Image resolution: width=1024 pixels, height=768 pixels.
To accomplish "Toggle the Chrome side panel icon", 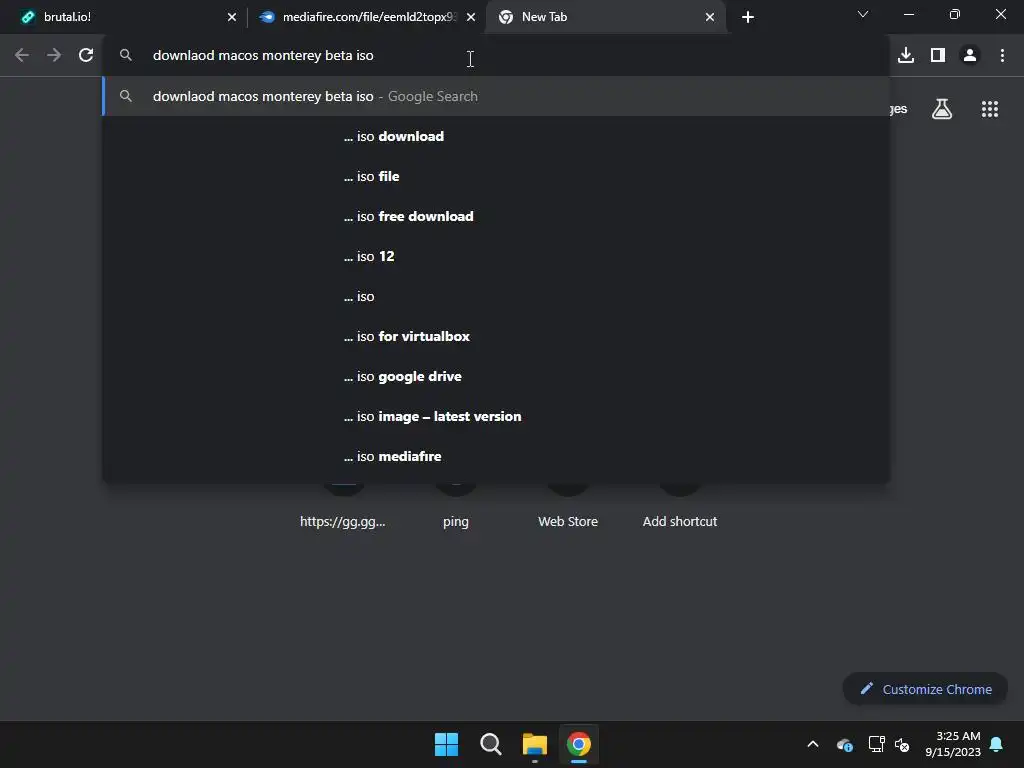I will coord(938,56).
